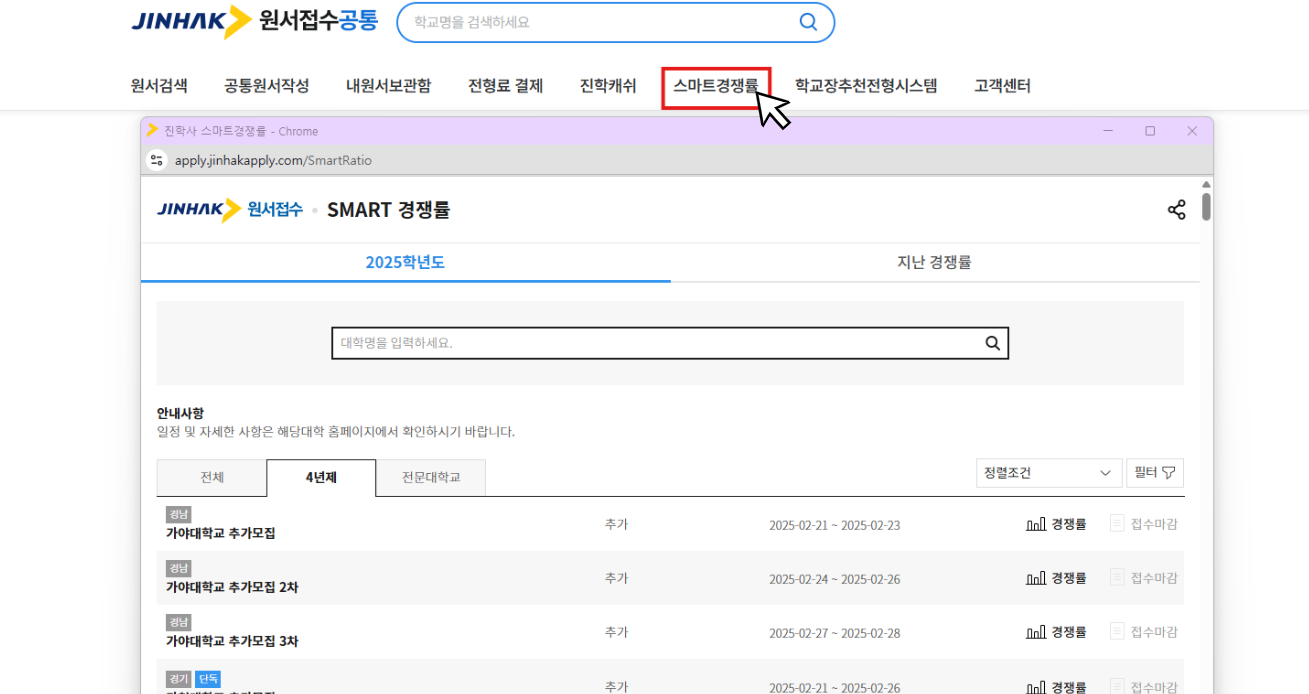Select the 전문대학교 tab

point(431,477)
